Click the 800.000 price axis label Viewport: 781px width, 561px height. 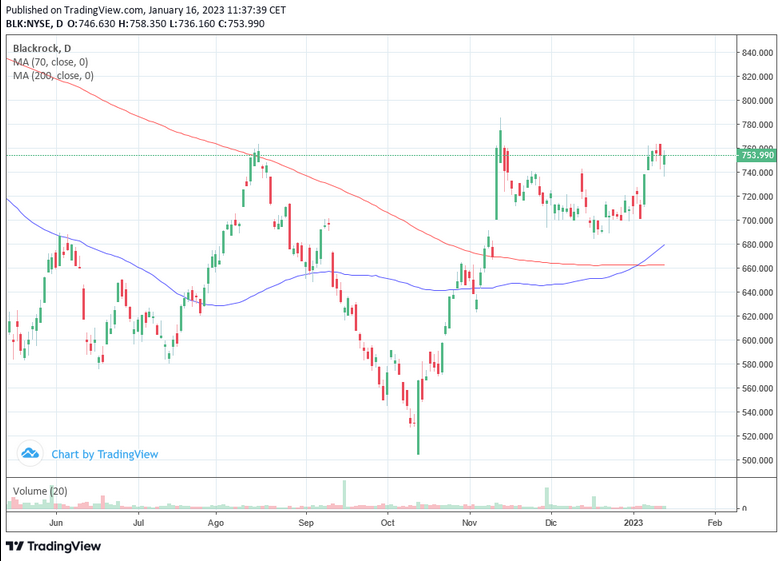point(757,101)
